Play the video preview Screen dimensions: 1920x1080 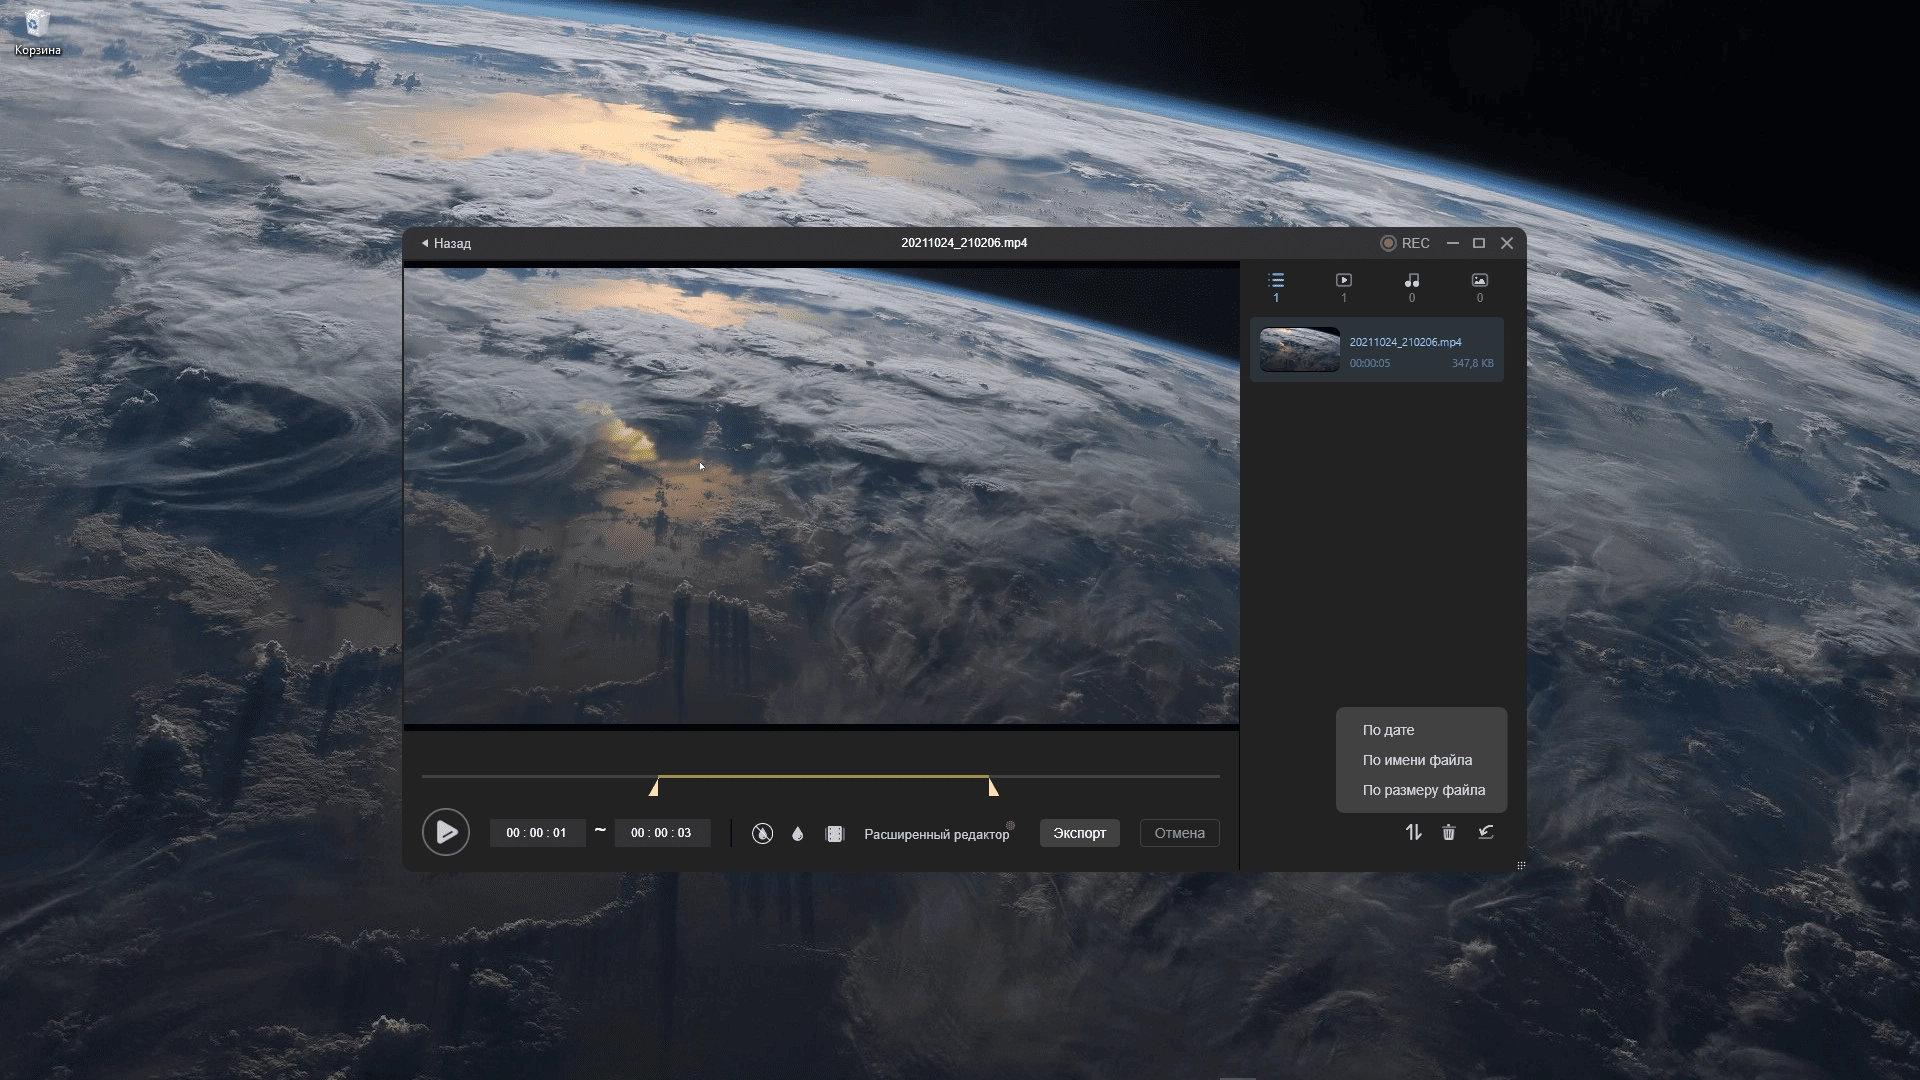pos(446,832)
